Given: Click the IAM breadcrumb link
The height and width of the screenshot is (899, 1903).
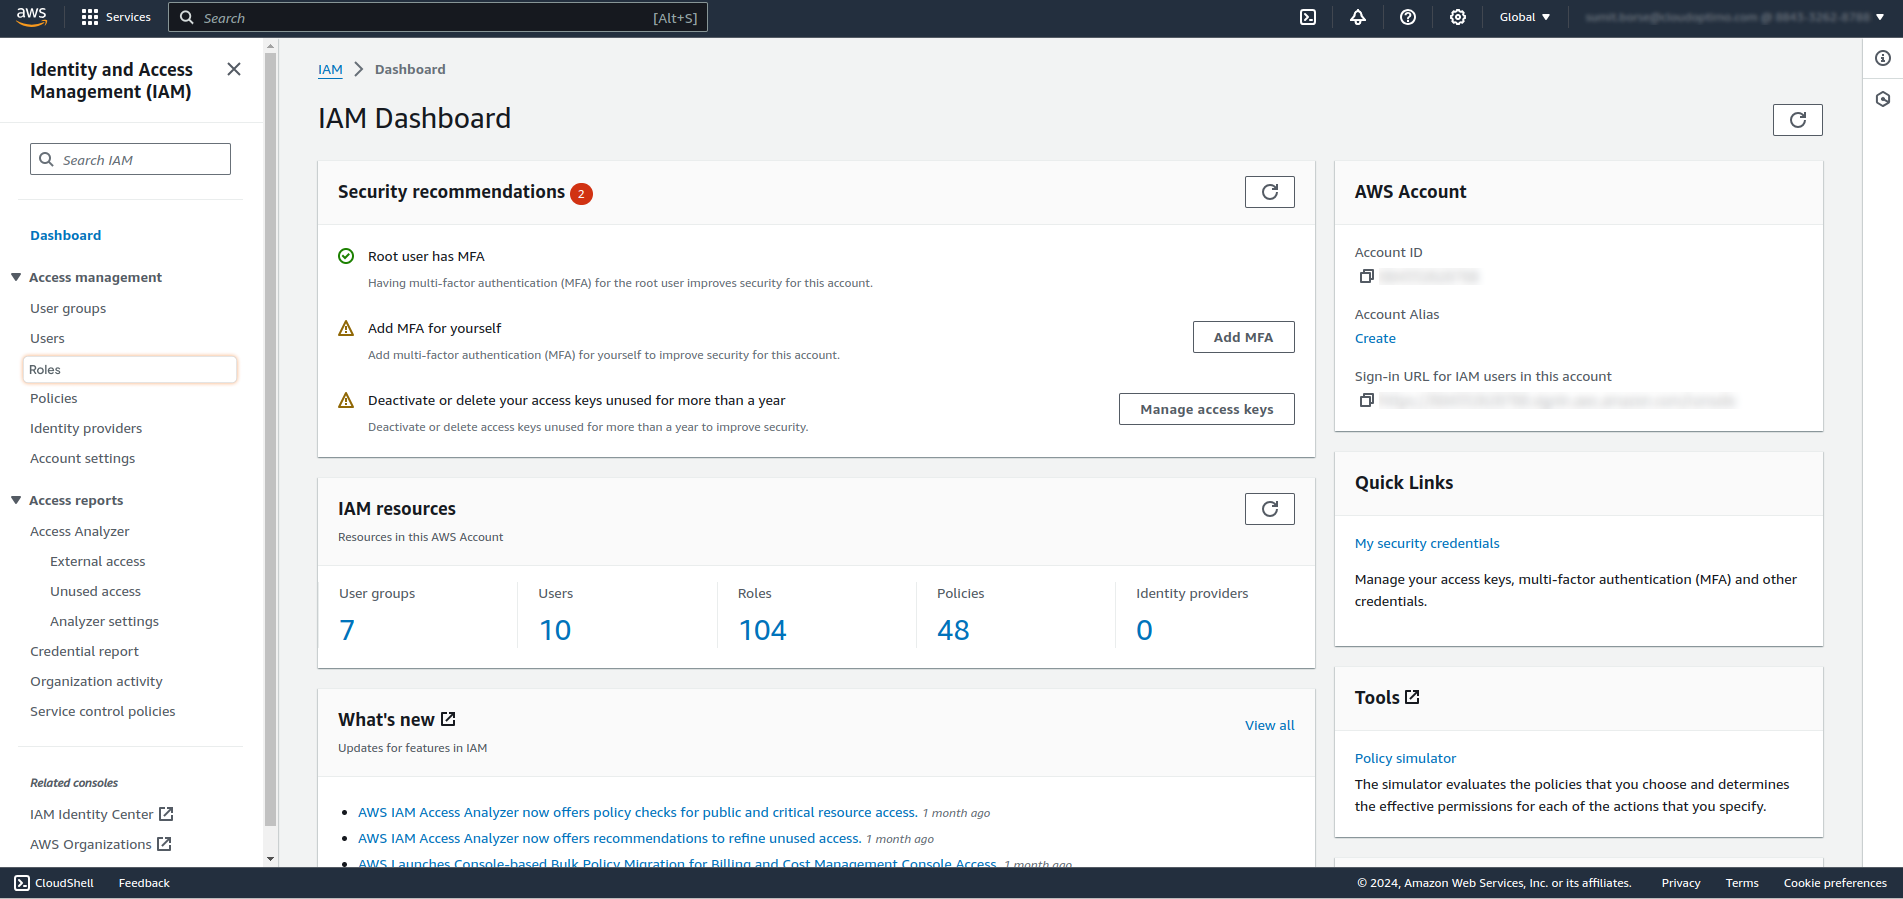Looking at the screenshot, I should pyautogui.click(x=330, y=69).
